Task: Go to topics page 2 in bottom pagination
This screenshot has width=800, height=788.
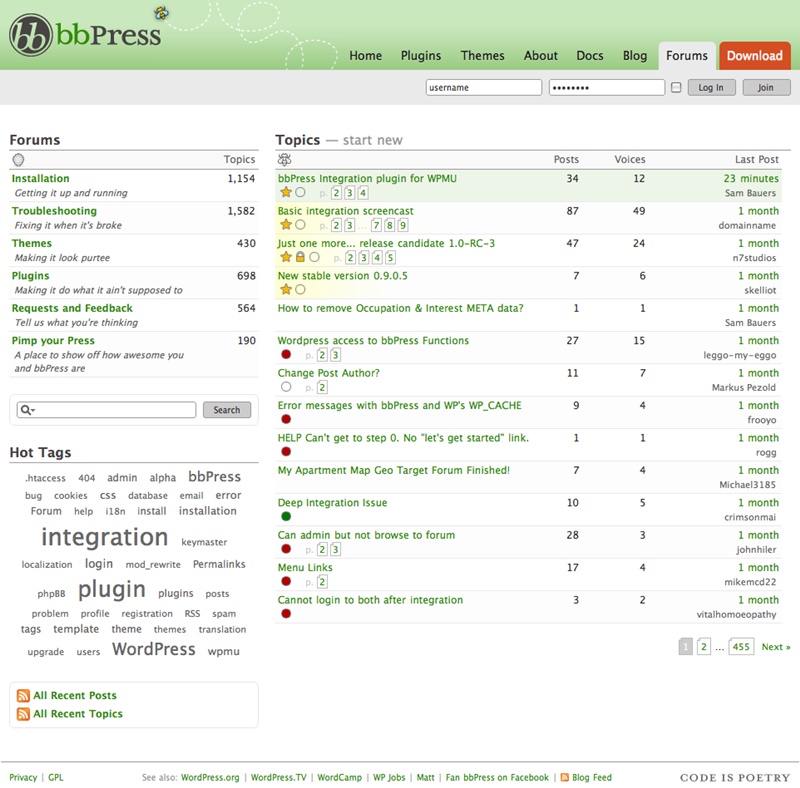Action: 704,647
